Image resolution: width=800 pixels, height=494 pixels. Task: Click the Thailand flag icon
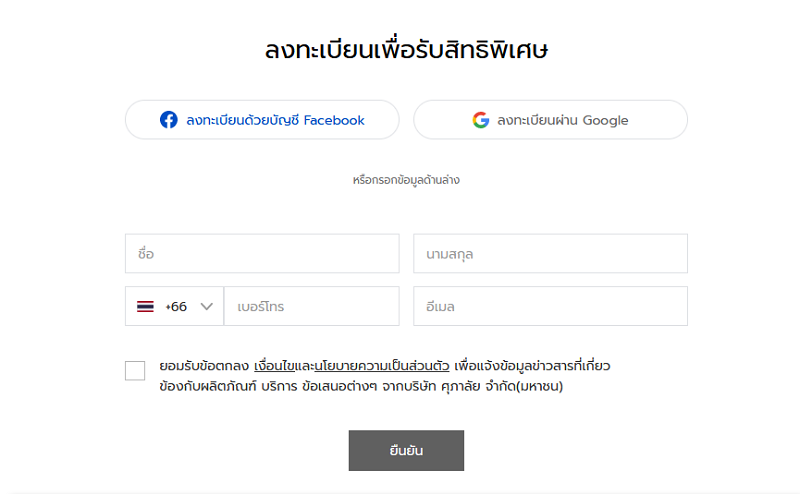(x=145, y=307)
